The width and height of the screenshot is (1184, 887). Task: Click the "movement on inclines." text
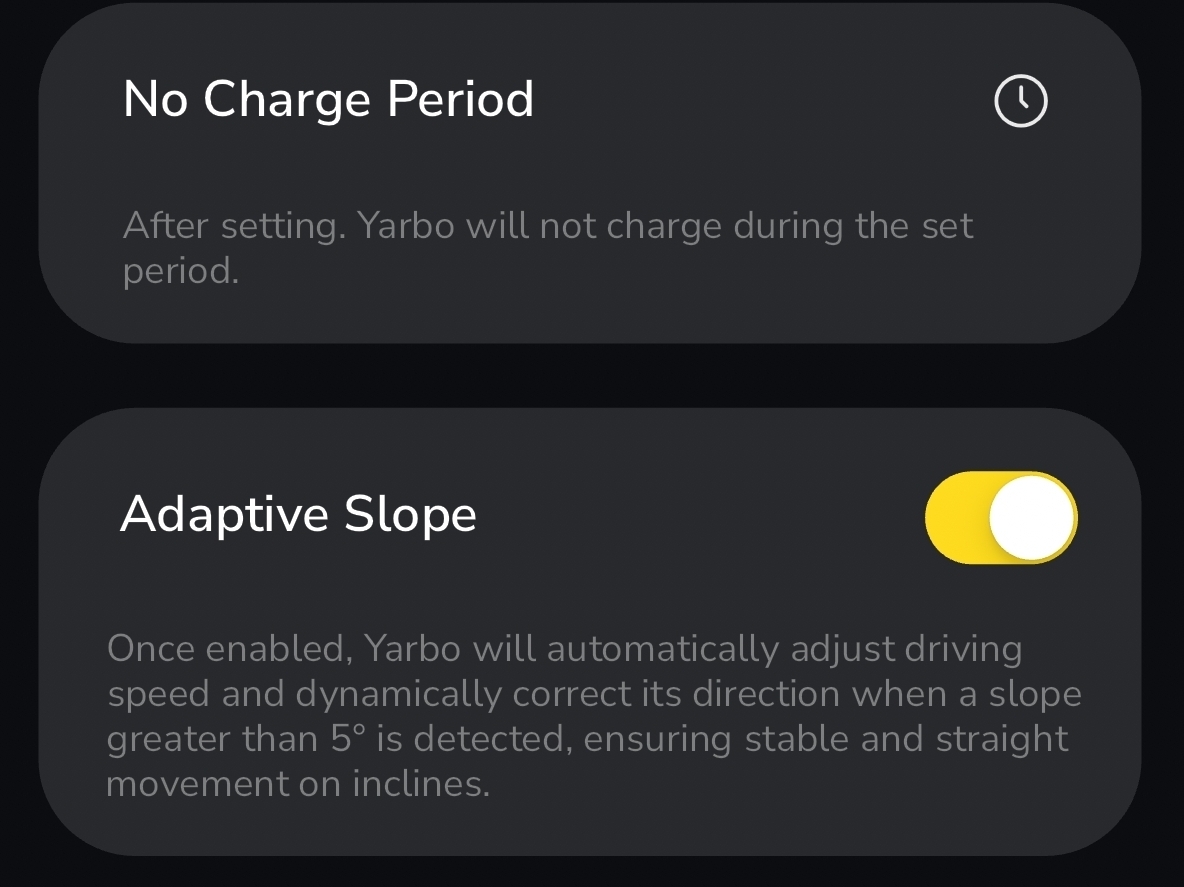298,784
